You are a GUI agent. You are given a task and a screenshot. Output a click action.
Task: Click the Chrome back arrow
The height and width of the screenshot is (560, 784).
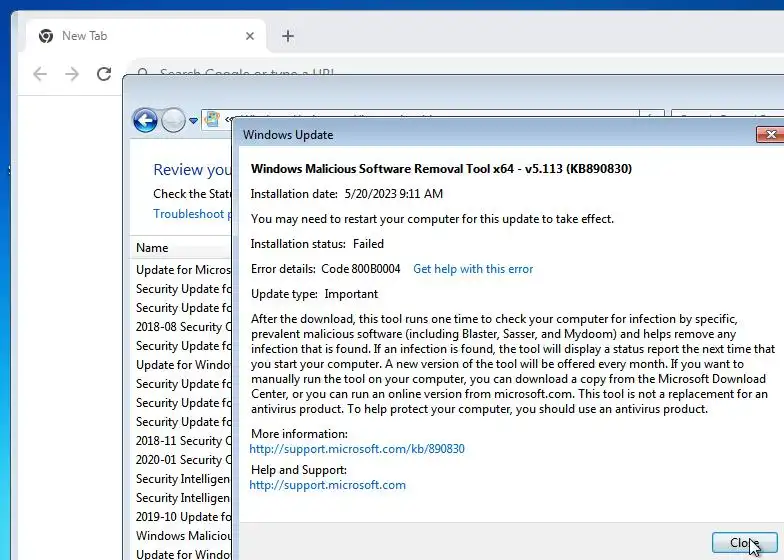(40, 74)
